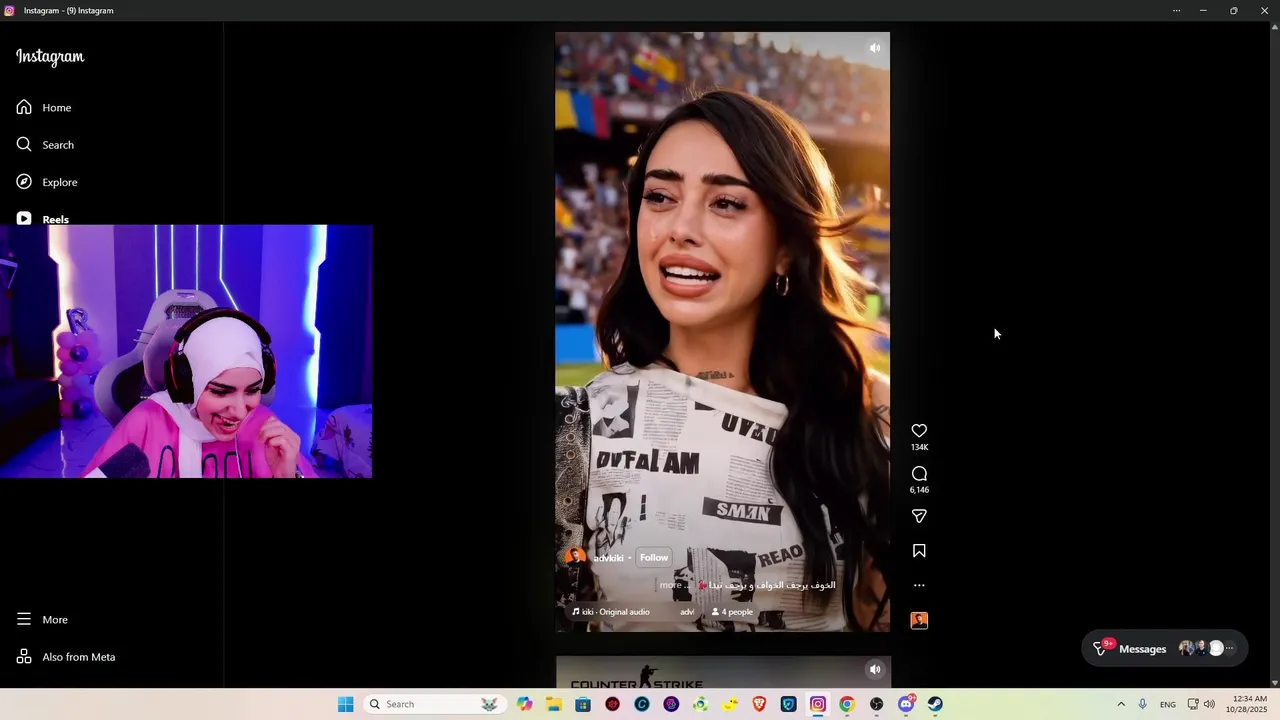Click the messenger icon with 9+ badge
Screen dimensions: 1280x720
pos(1101,648)
